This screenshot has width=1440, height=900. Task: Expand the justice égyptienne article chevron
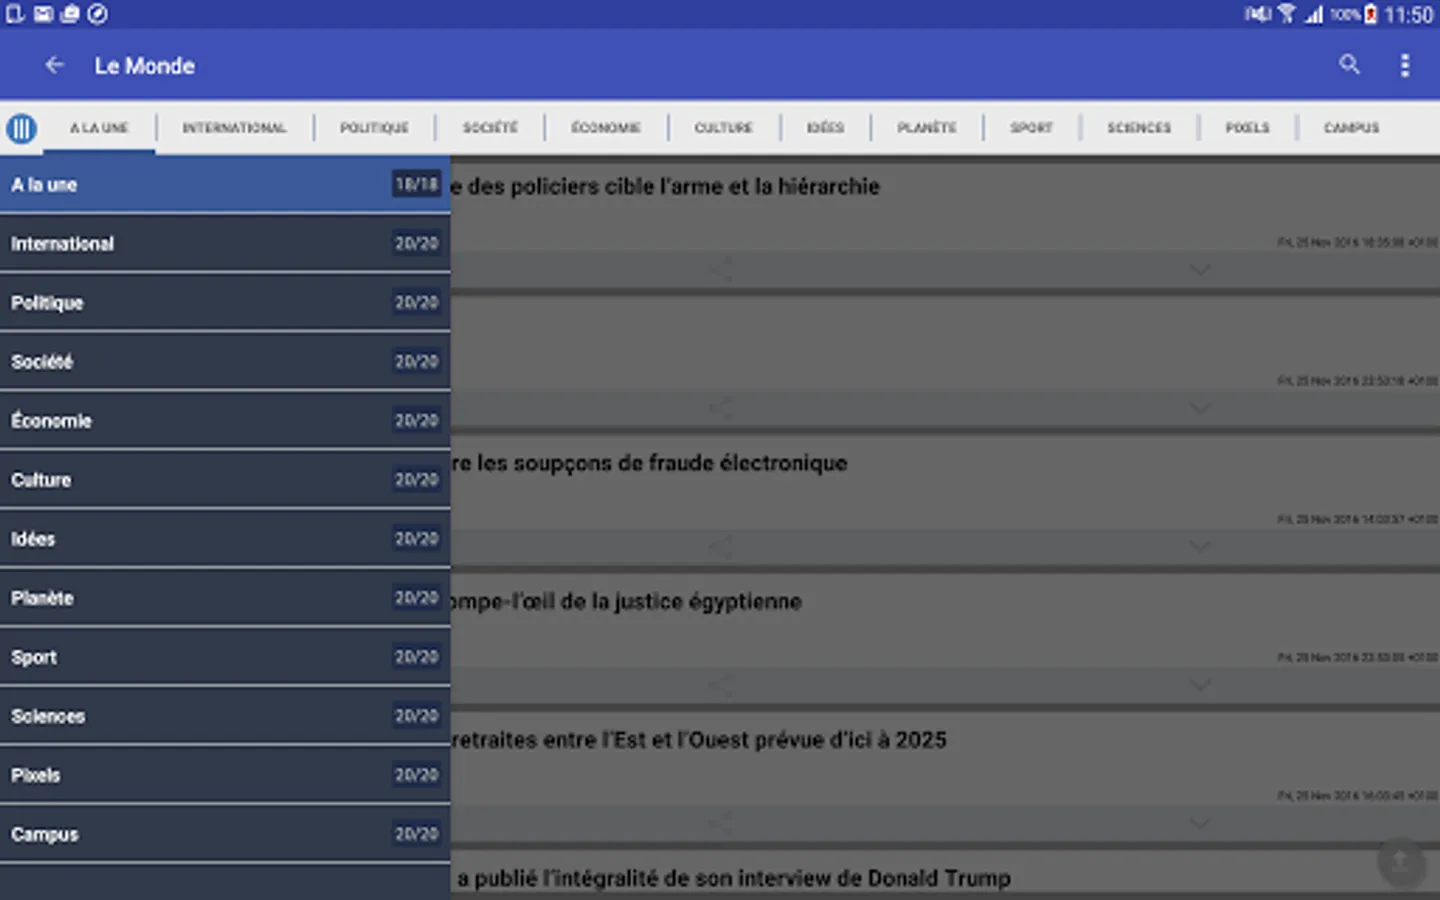(1200, 685)
